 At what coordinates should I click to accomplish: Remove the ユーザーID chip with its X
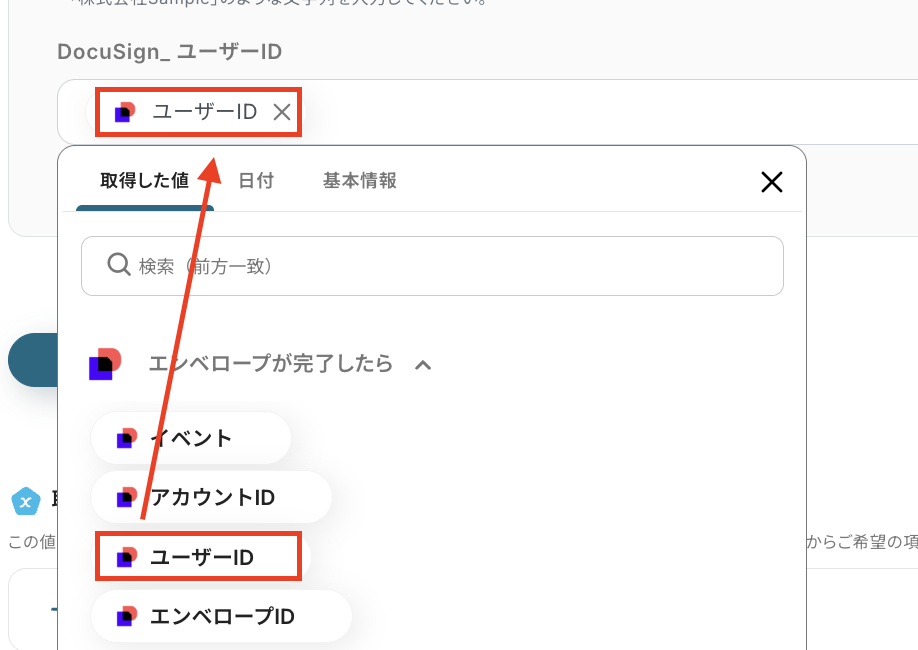(282, 112)
